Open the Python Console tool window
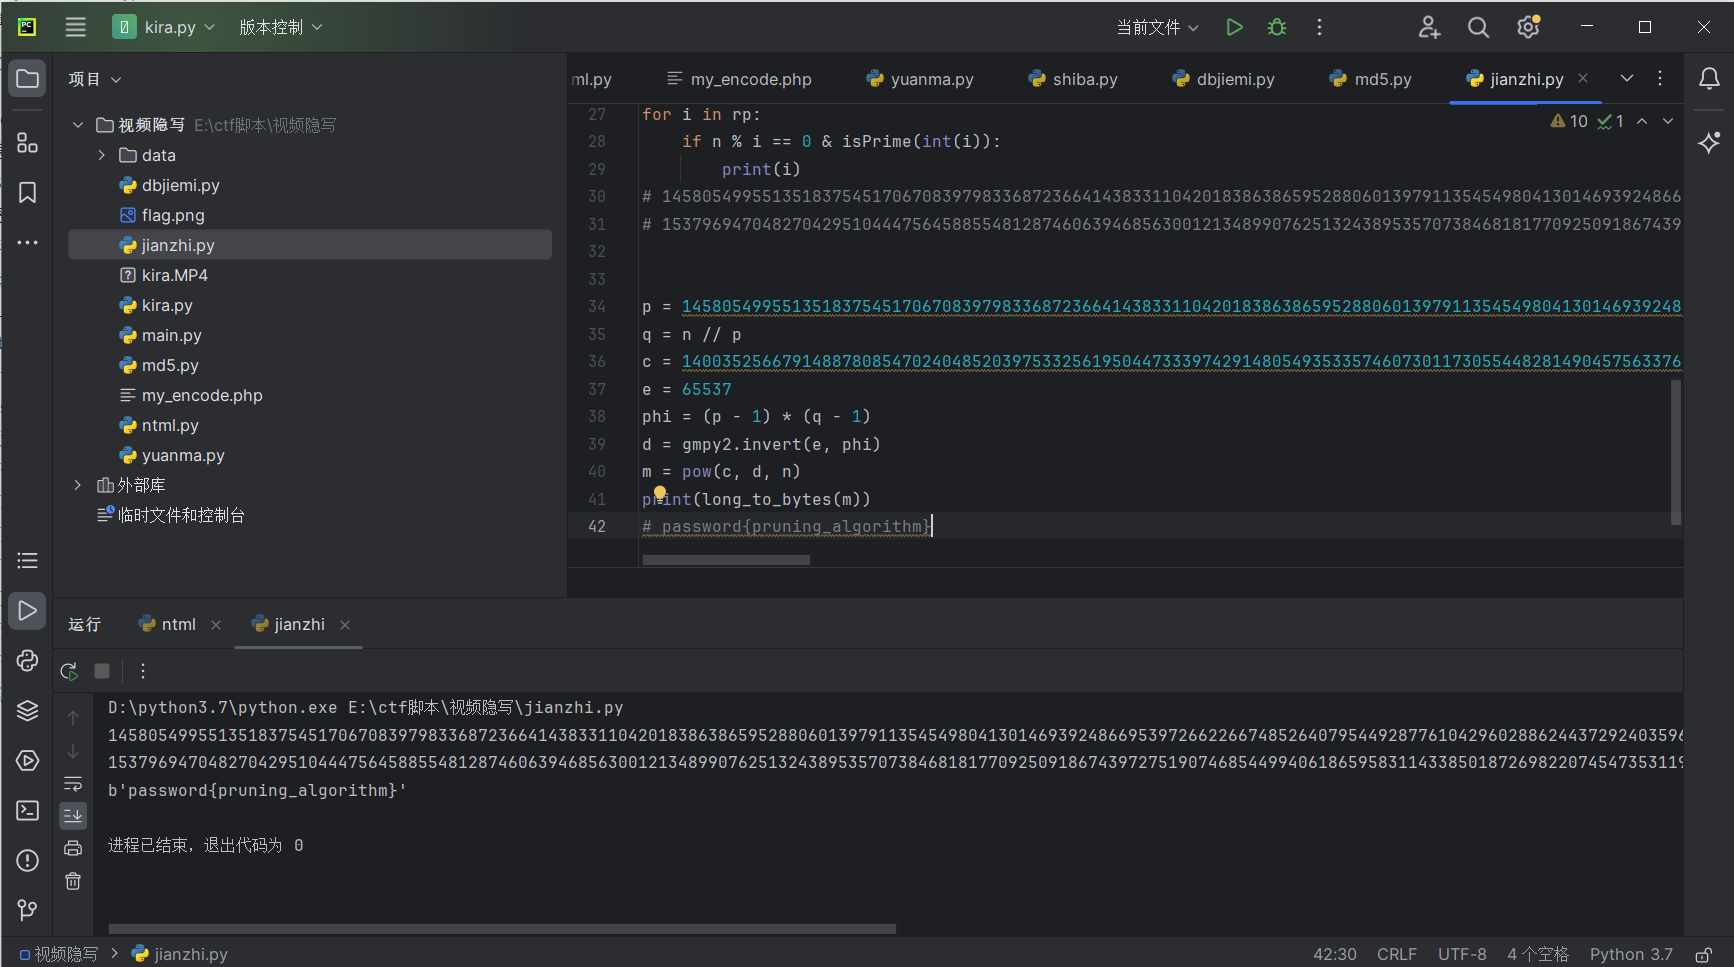Viewport: 1734px width, 967px height. tap(27, 660)
